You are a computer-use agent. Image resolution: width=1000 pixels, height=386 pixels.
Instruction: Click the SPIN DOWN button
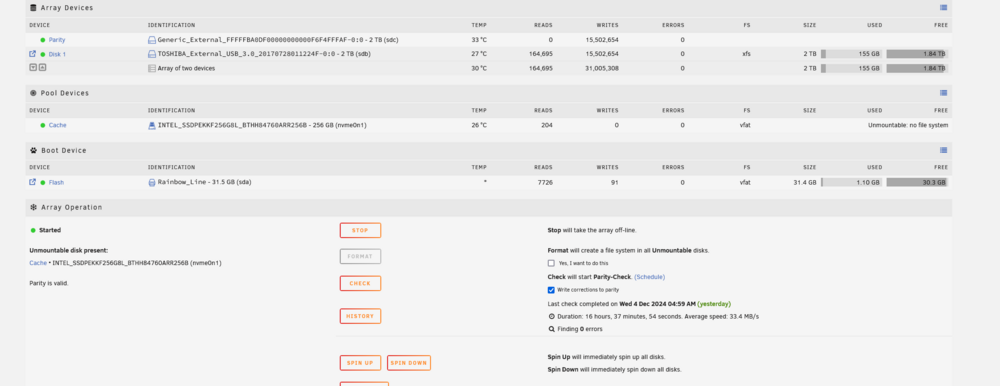[409, 363]
